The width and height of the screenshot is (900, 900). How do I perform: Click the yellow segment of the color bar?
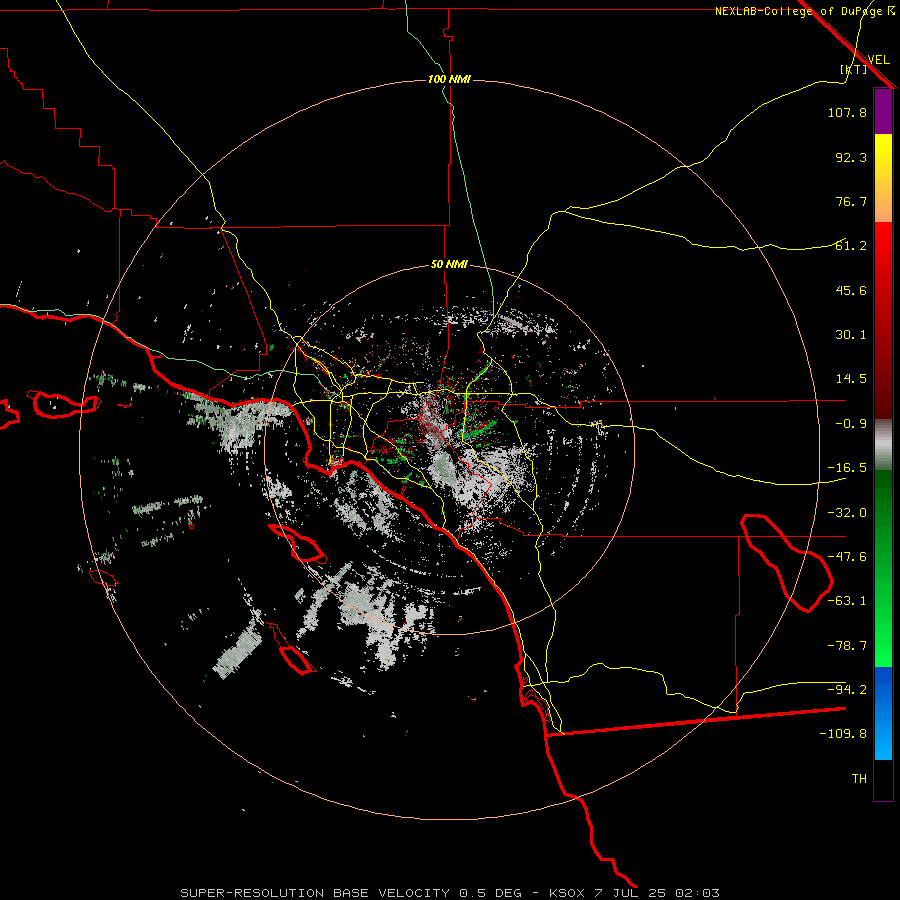(x=883, y=178)
